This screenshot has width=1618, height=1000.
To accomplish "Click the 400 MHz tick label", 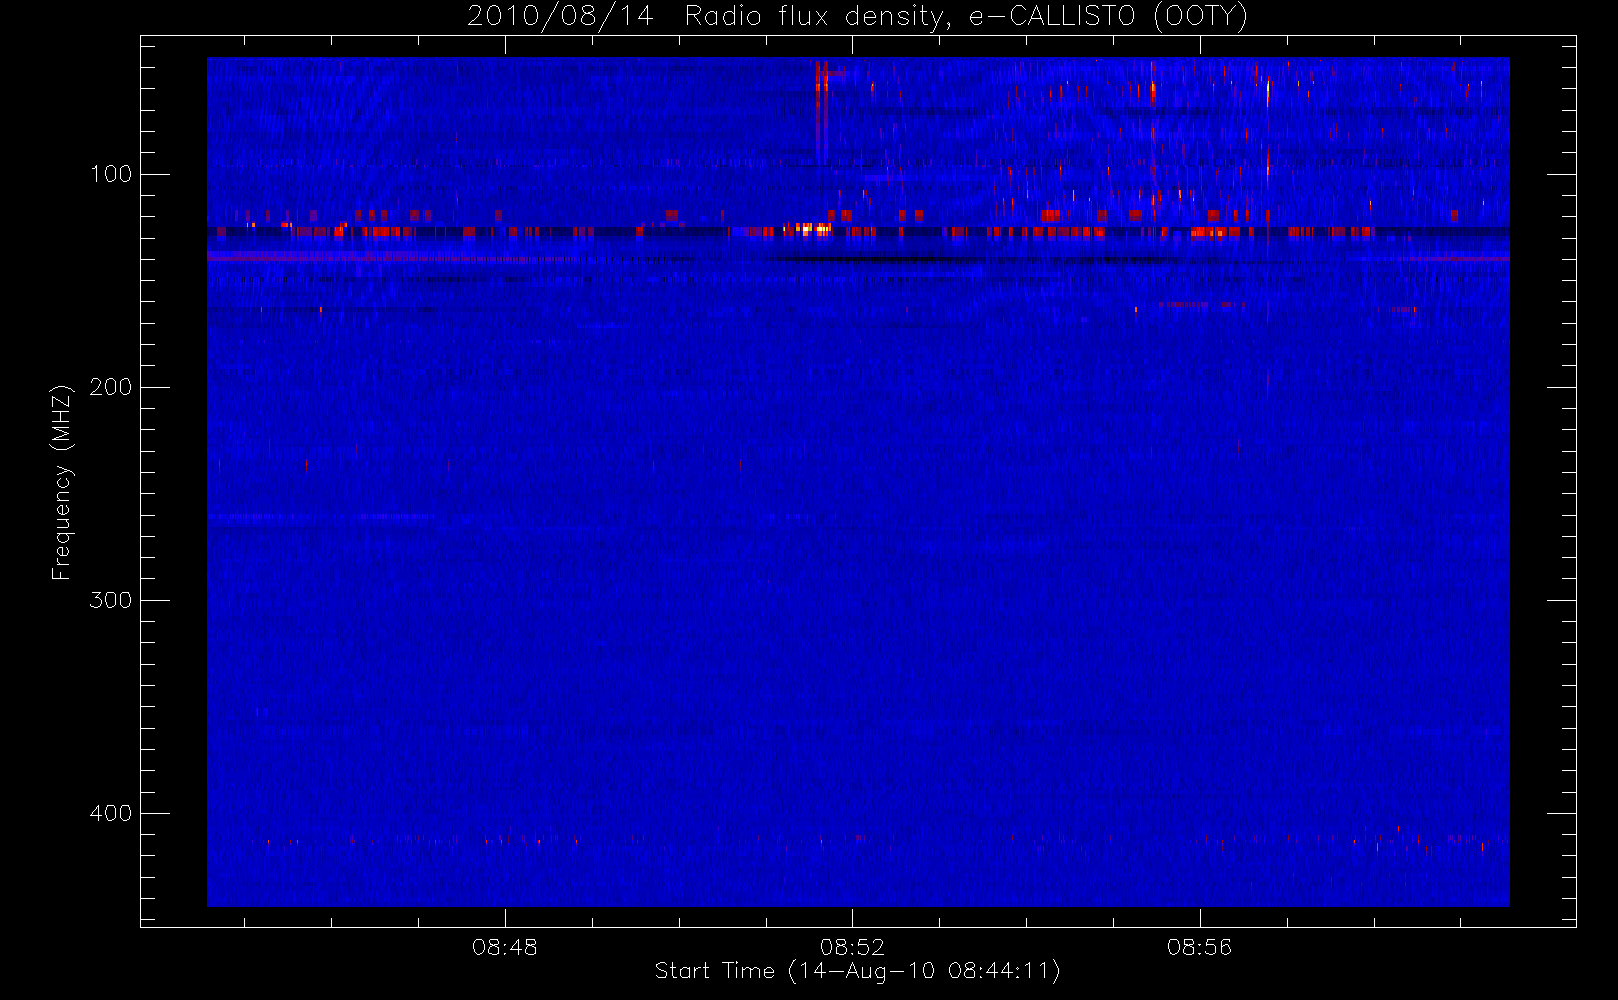I will (110, 813).
